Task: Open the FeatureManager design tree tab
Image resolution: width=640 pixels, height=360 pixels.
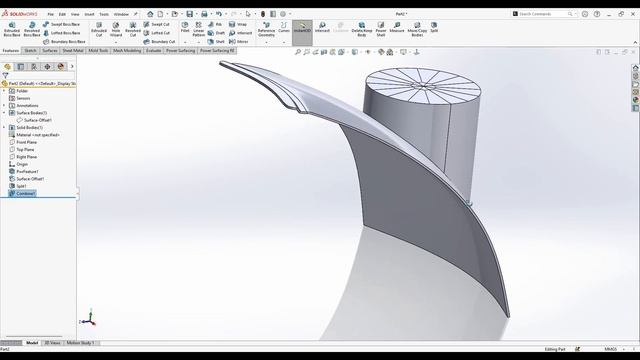Action: 7,67
